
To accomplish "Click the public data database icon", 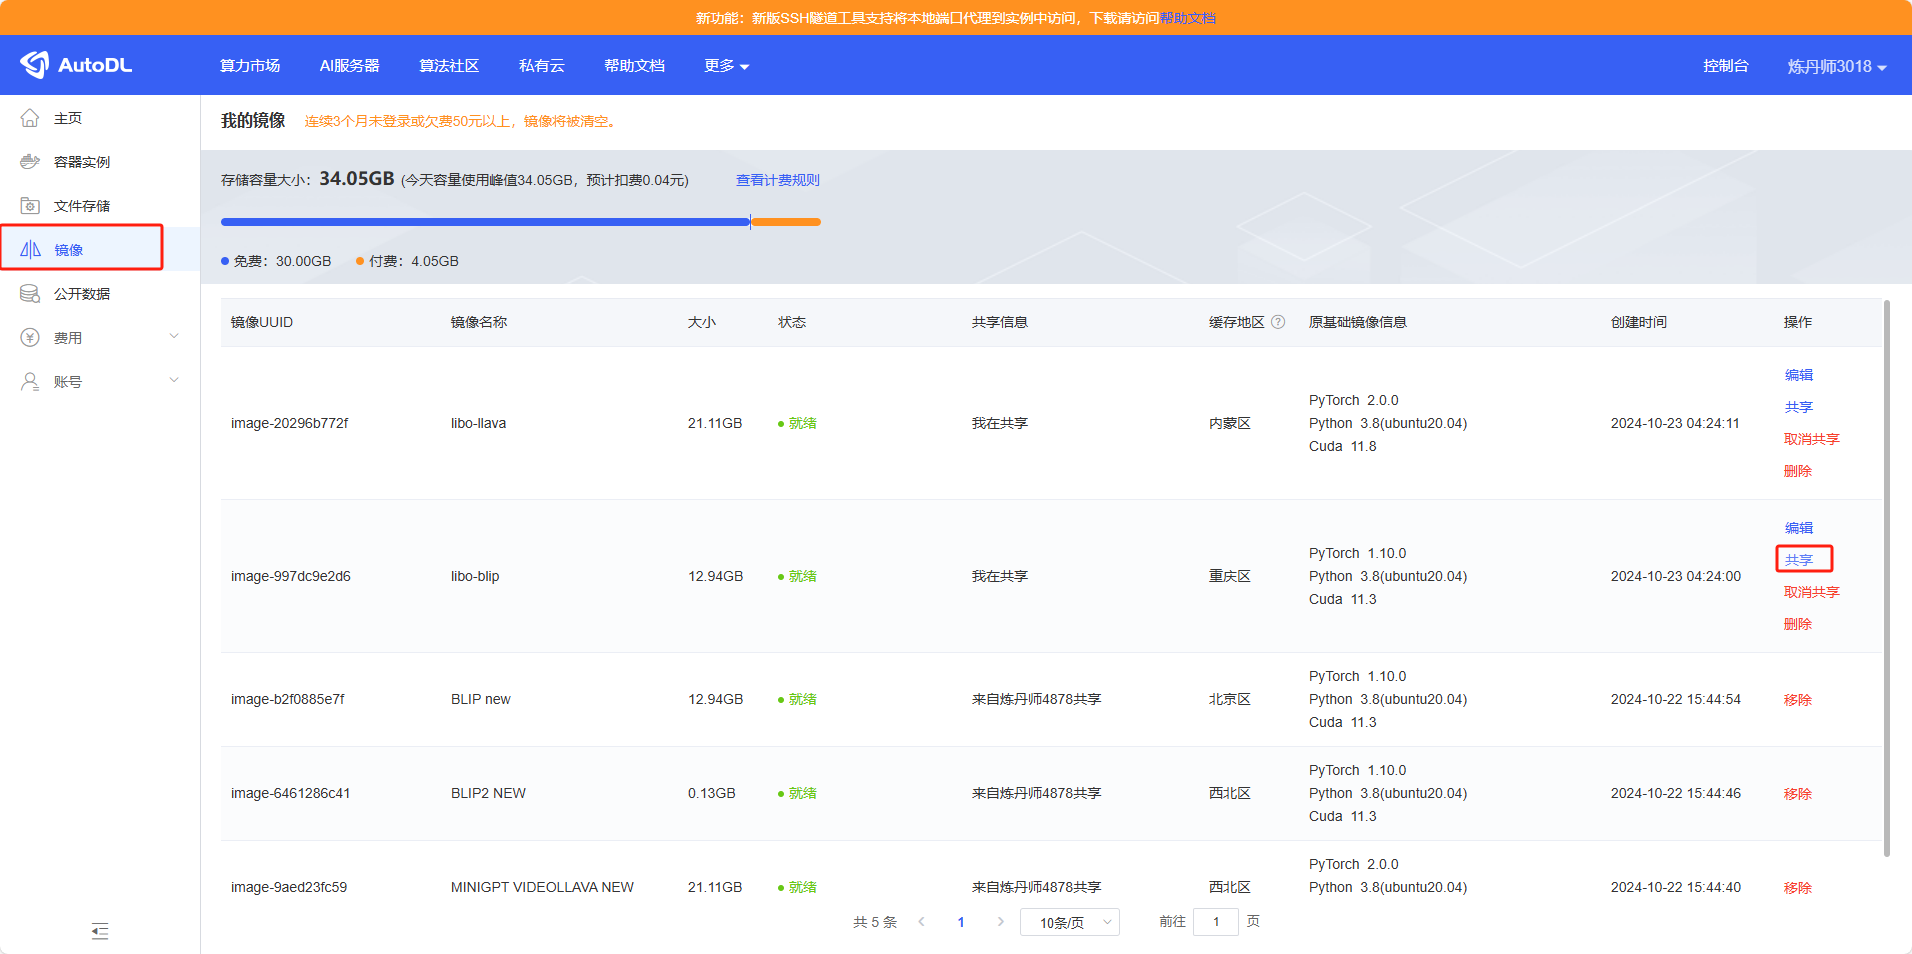I will click(30, 294).
